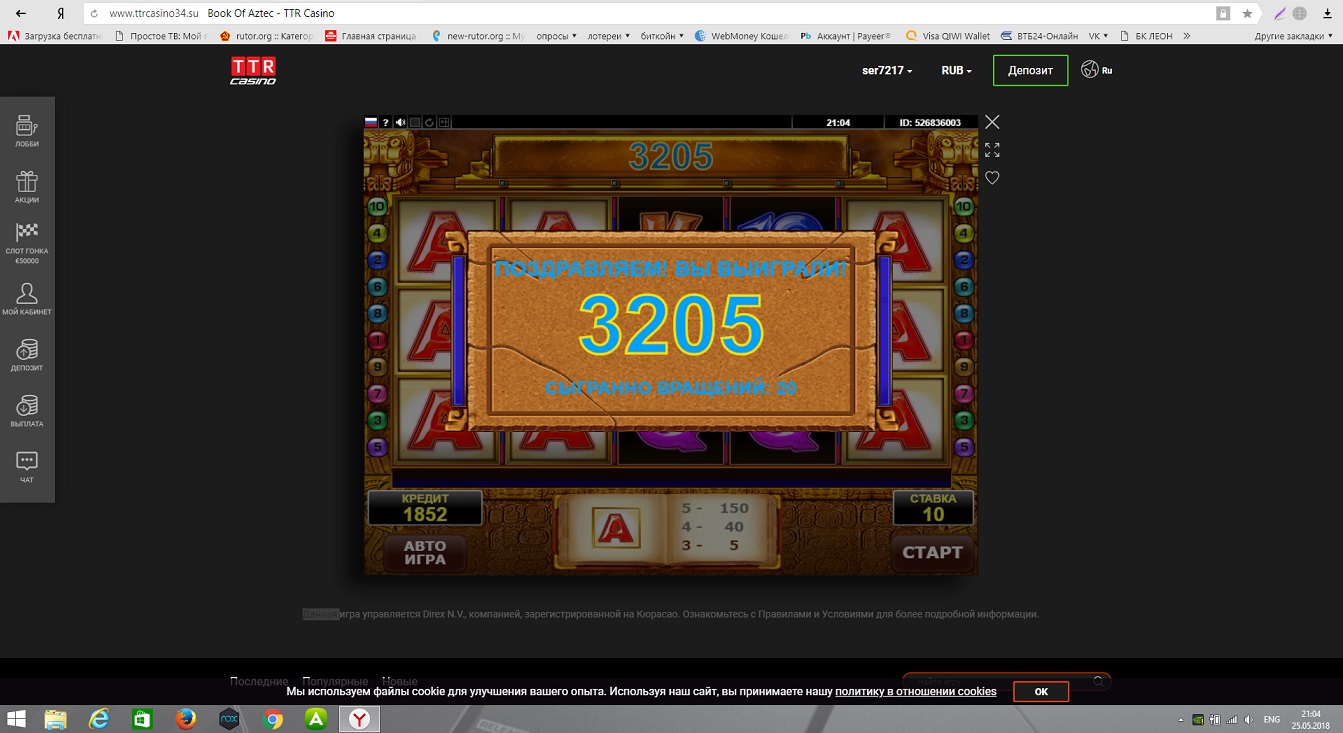Open the WebMoney Кошелек bookmark
1343x733 pixels.
click(x=741, y=36)
